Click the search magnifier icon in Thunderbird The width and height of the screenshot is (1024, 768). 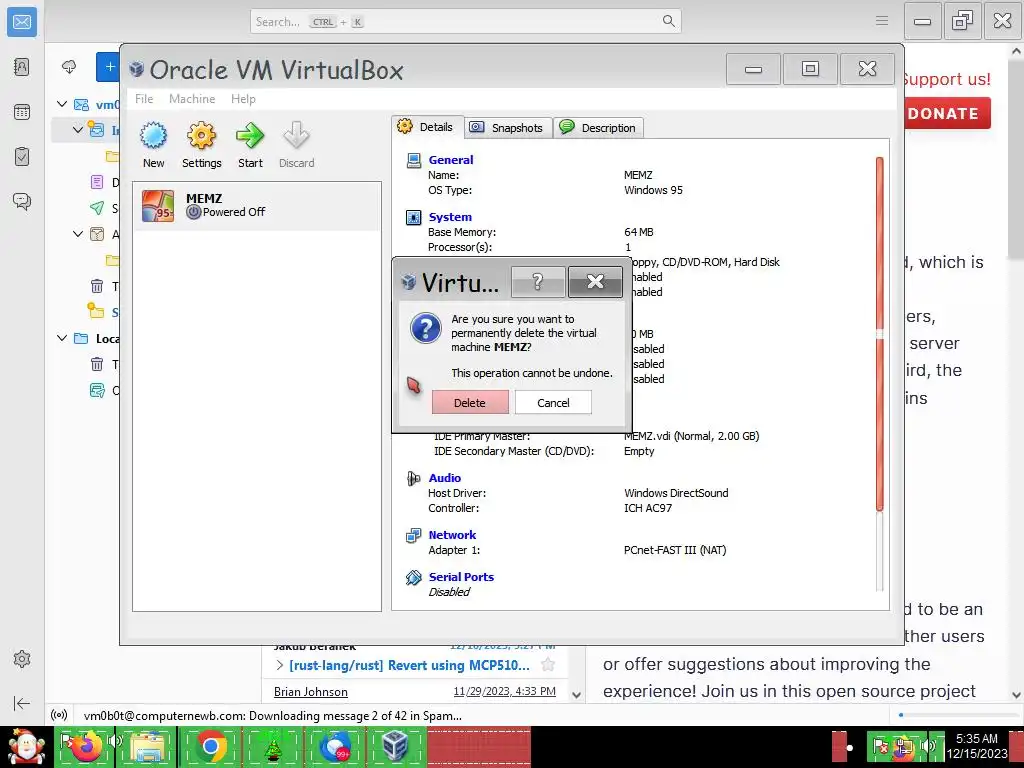pyautogui.click(x=669, y=21)
